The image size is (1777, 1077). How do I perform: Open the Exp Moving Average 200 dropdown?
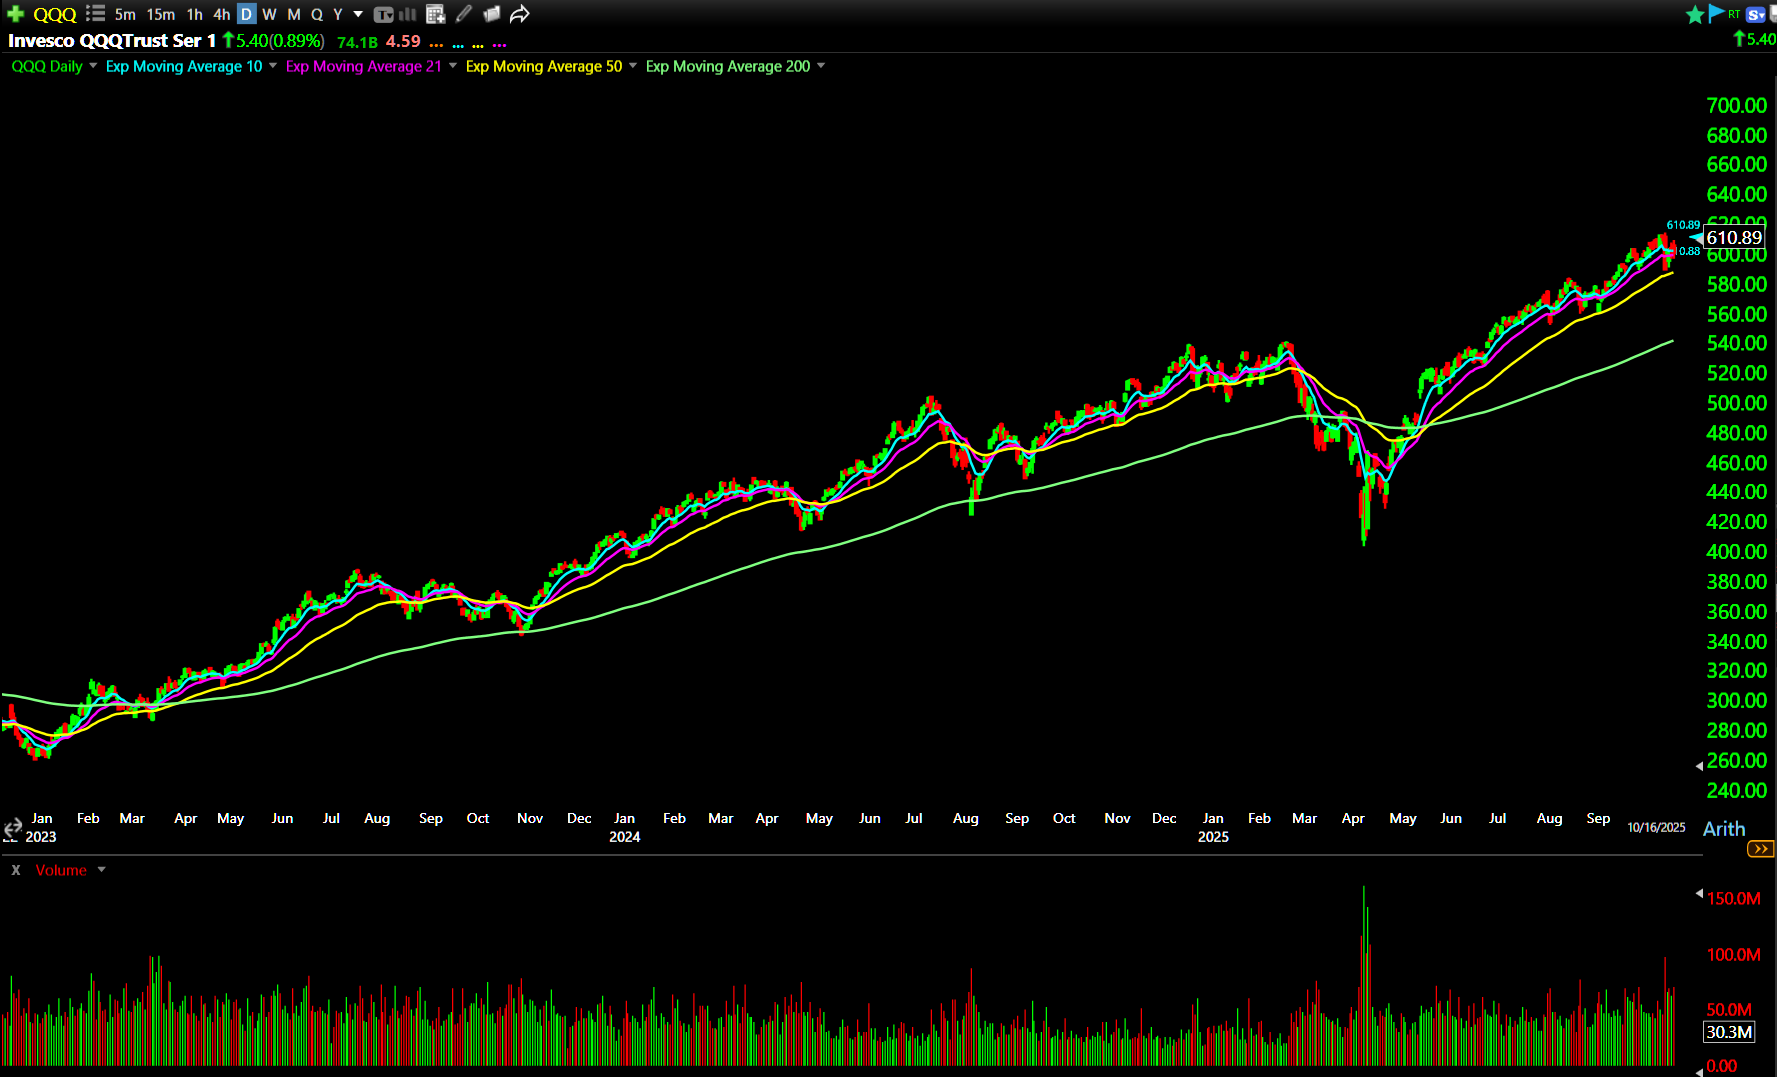(821, 66)
